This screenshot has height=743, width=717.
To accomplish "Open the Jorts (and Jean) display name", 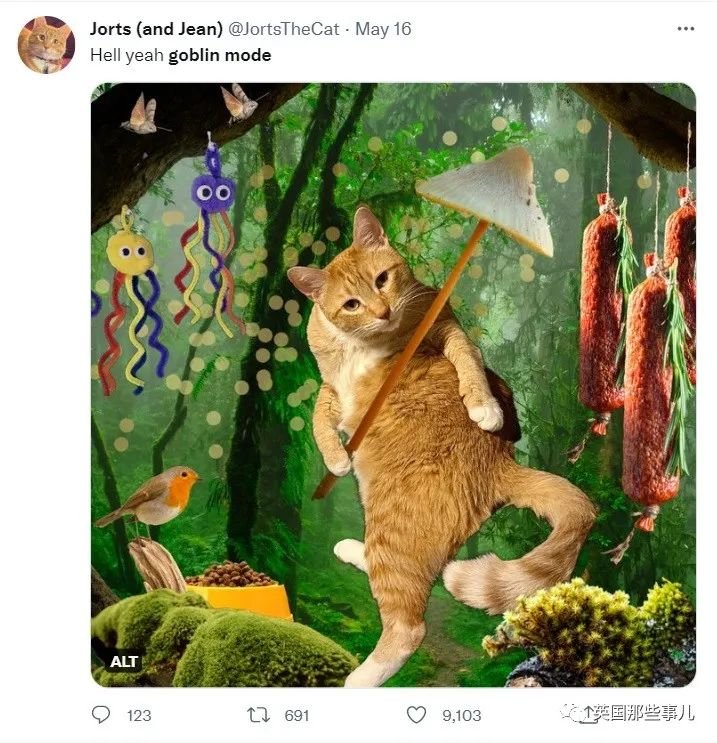I will click(x=156, y=29).
